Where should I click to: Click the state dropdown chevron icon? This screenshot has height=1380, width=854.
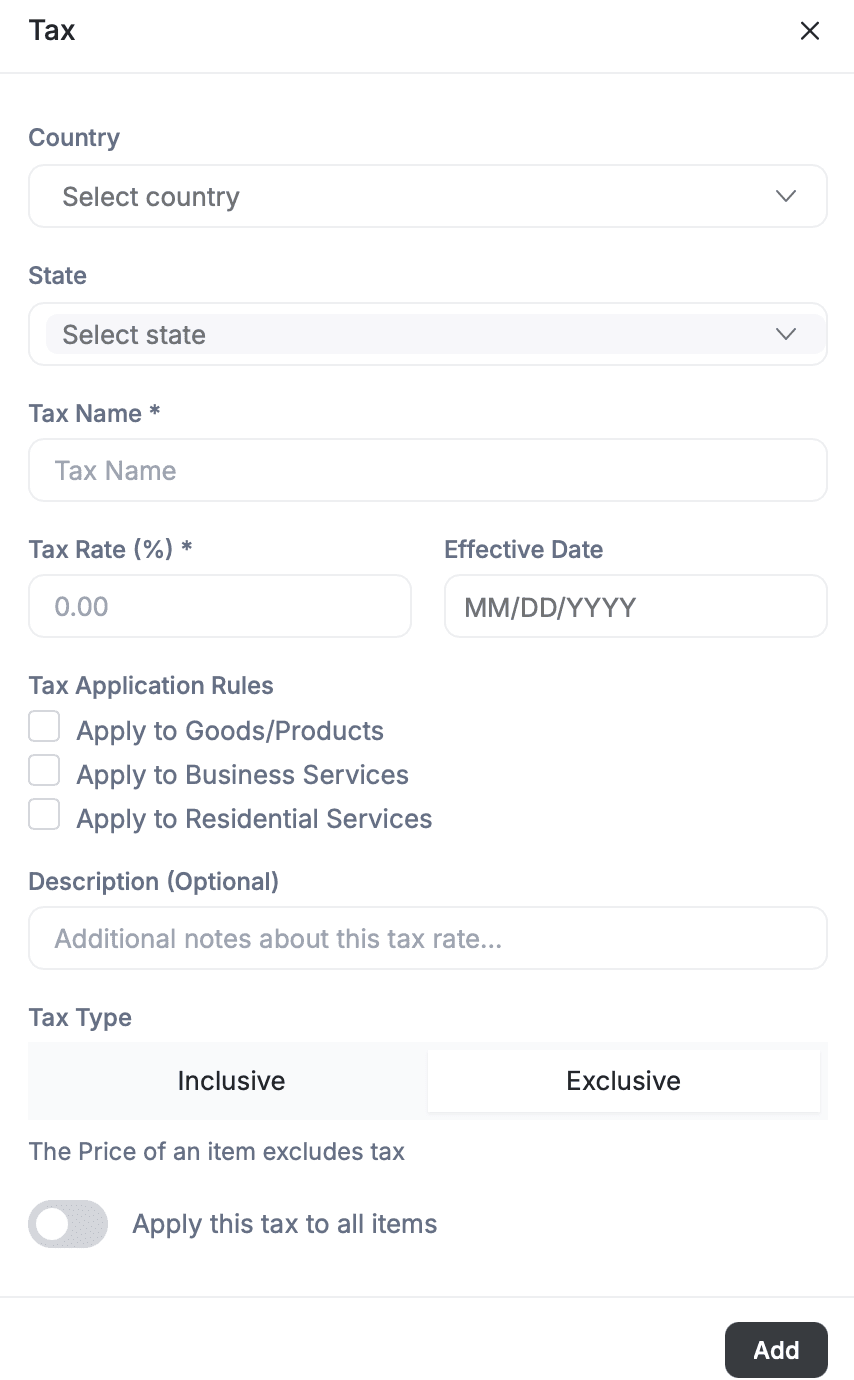point(786,334)
